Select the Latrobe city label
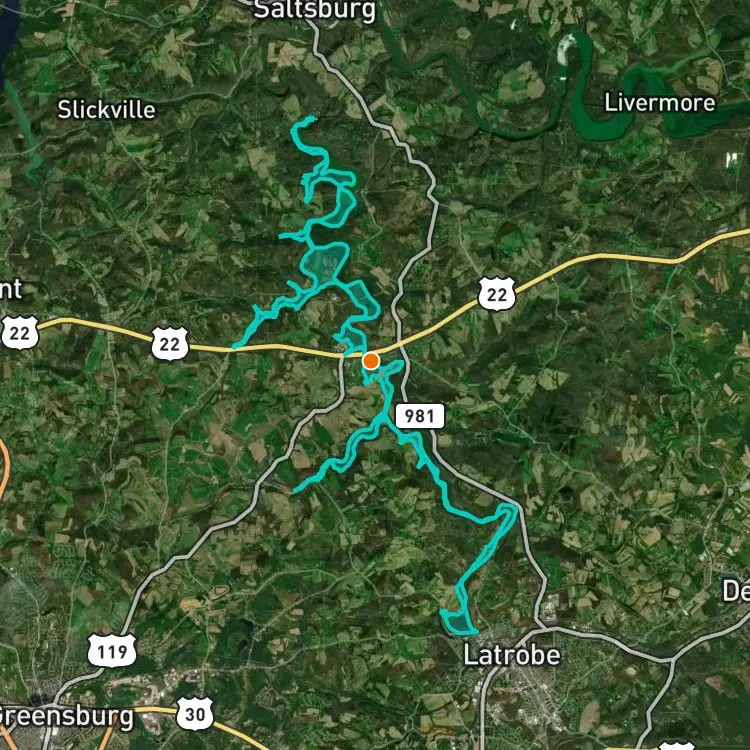 point(512,655)
